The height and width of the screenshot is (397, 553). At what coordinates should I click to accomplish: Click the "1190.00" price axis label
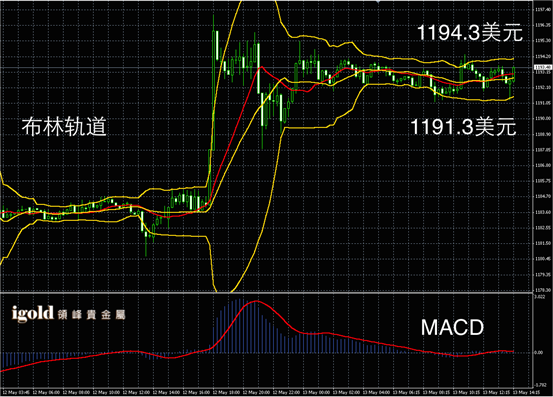click(x=542, y=119)
